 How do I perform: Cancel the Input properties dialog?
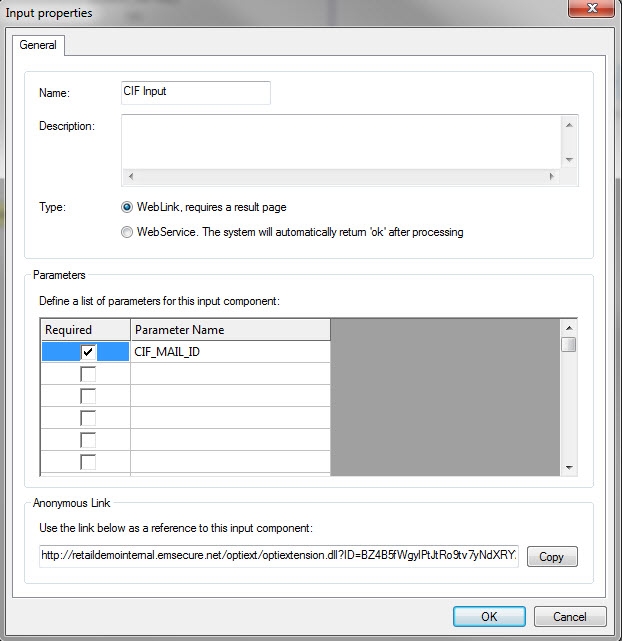[569, 617]
